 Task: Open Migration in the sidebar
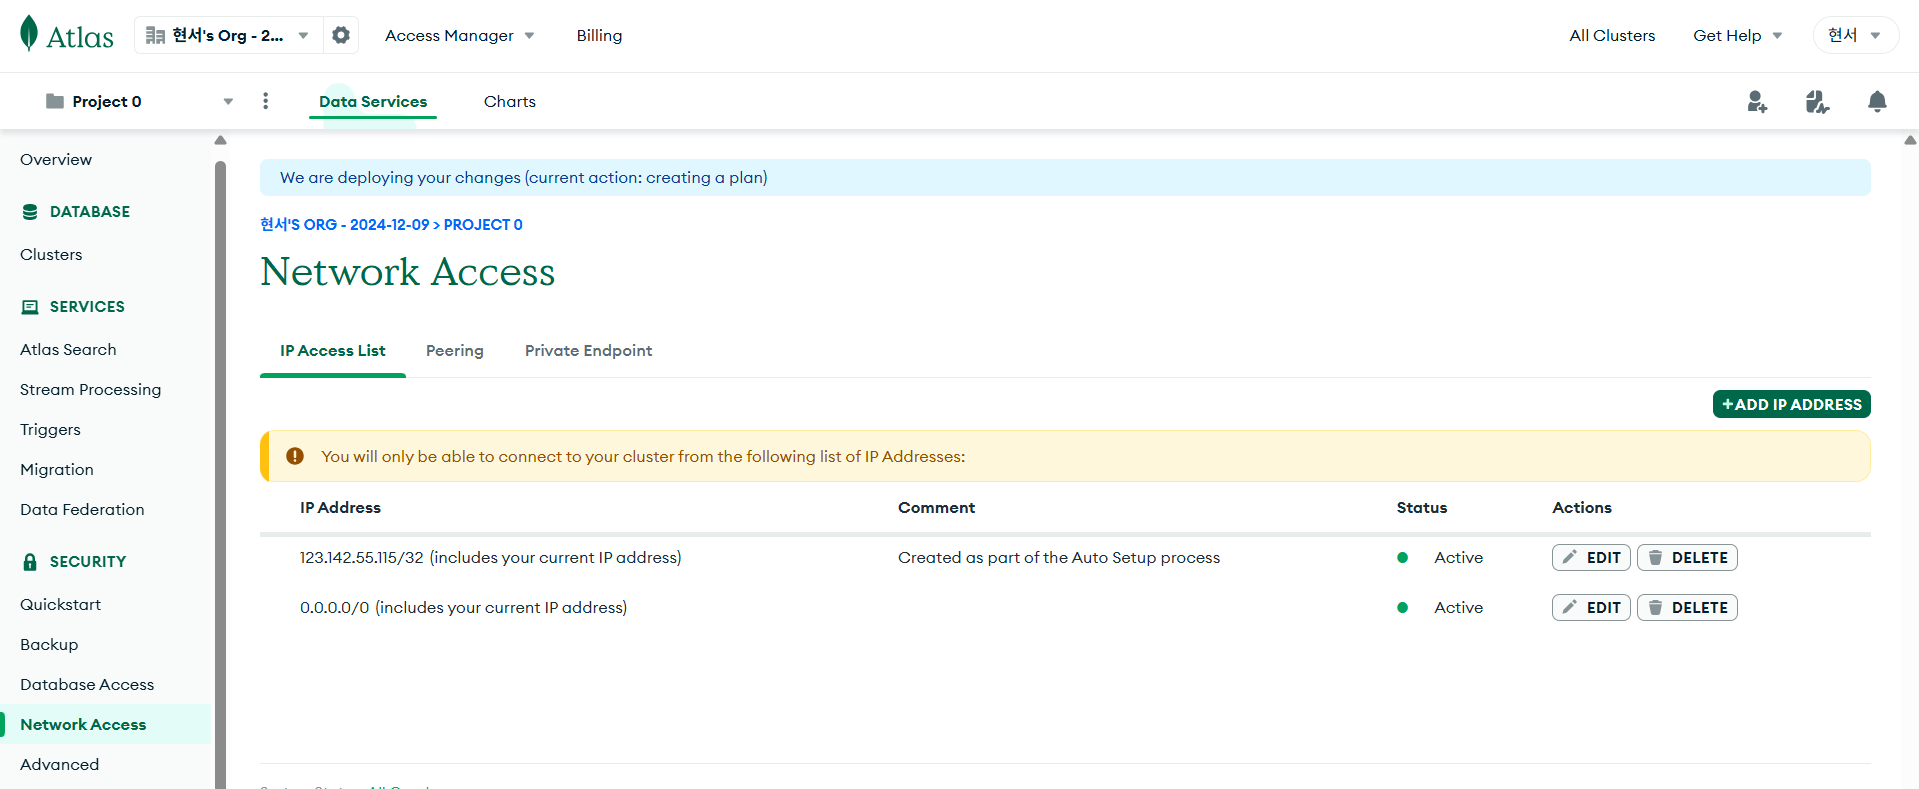[57, 470]
